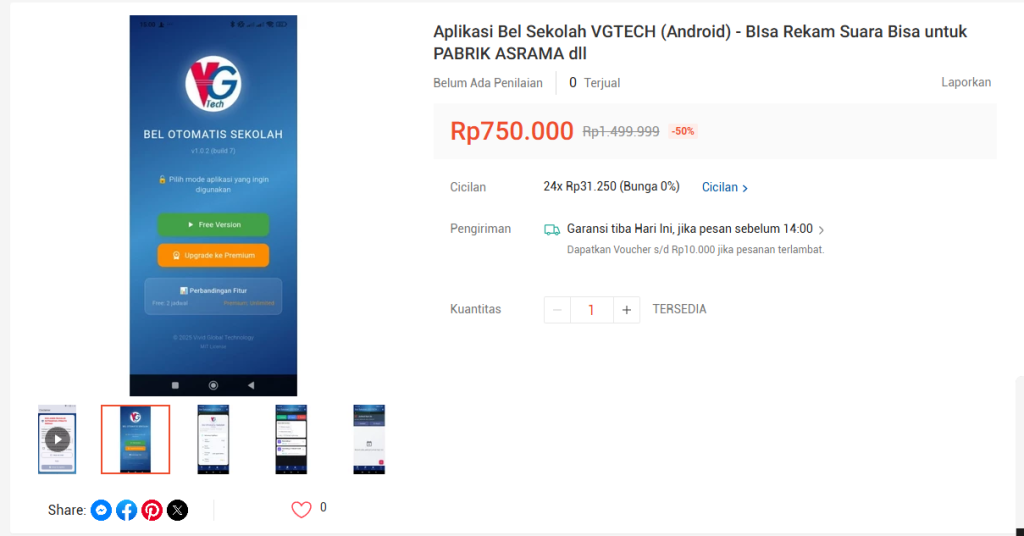This screenshot has height=536, width=1024.
Task: Favorite the product with heart icon
Action: [x=301, y=509]
